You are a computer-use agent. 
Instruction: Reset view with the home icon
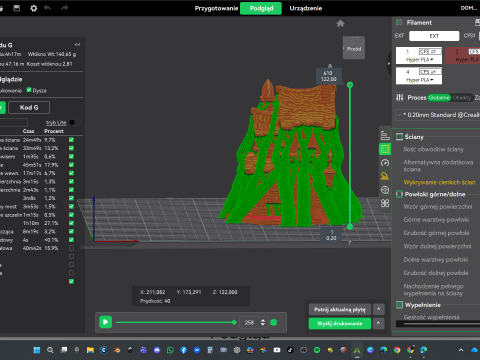coord(340,23)
